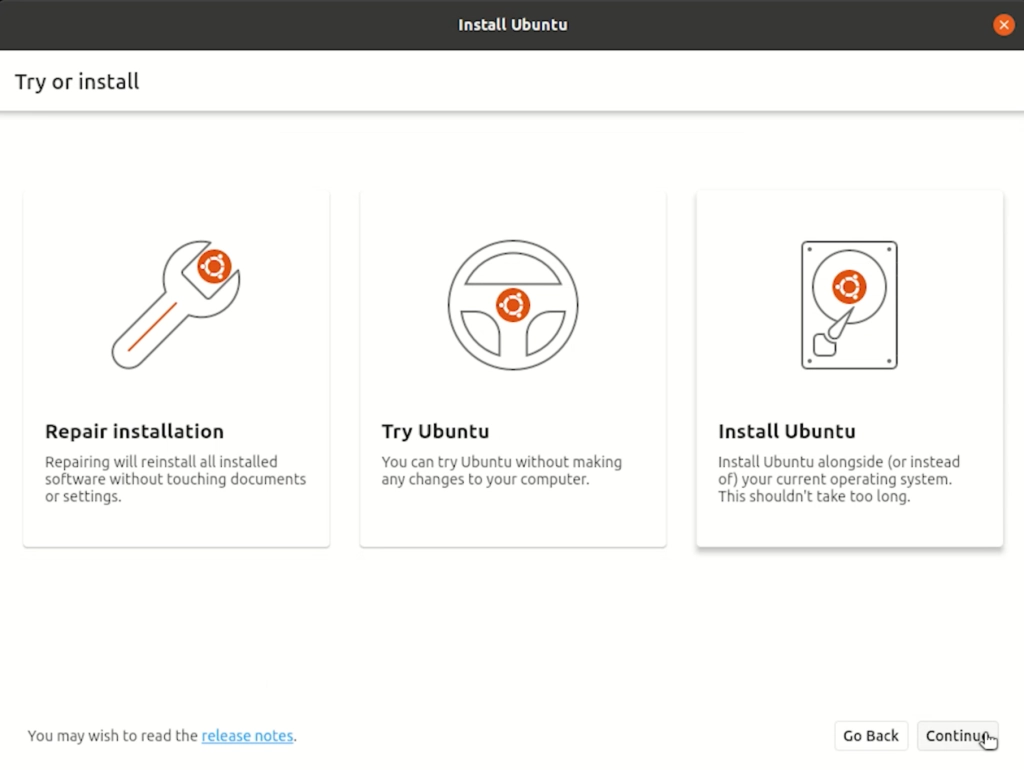
Task: Click the "Install Ubuntu" window title bar text
Action: click(512, 25)
